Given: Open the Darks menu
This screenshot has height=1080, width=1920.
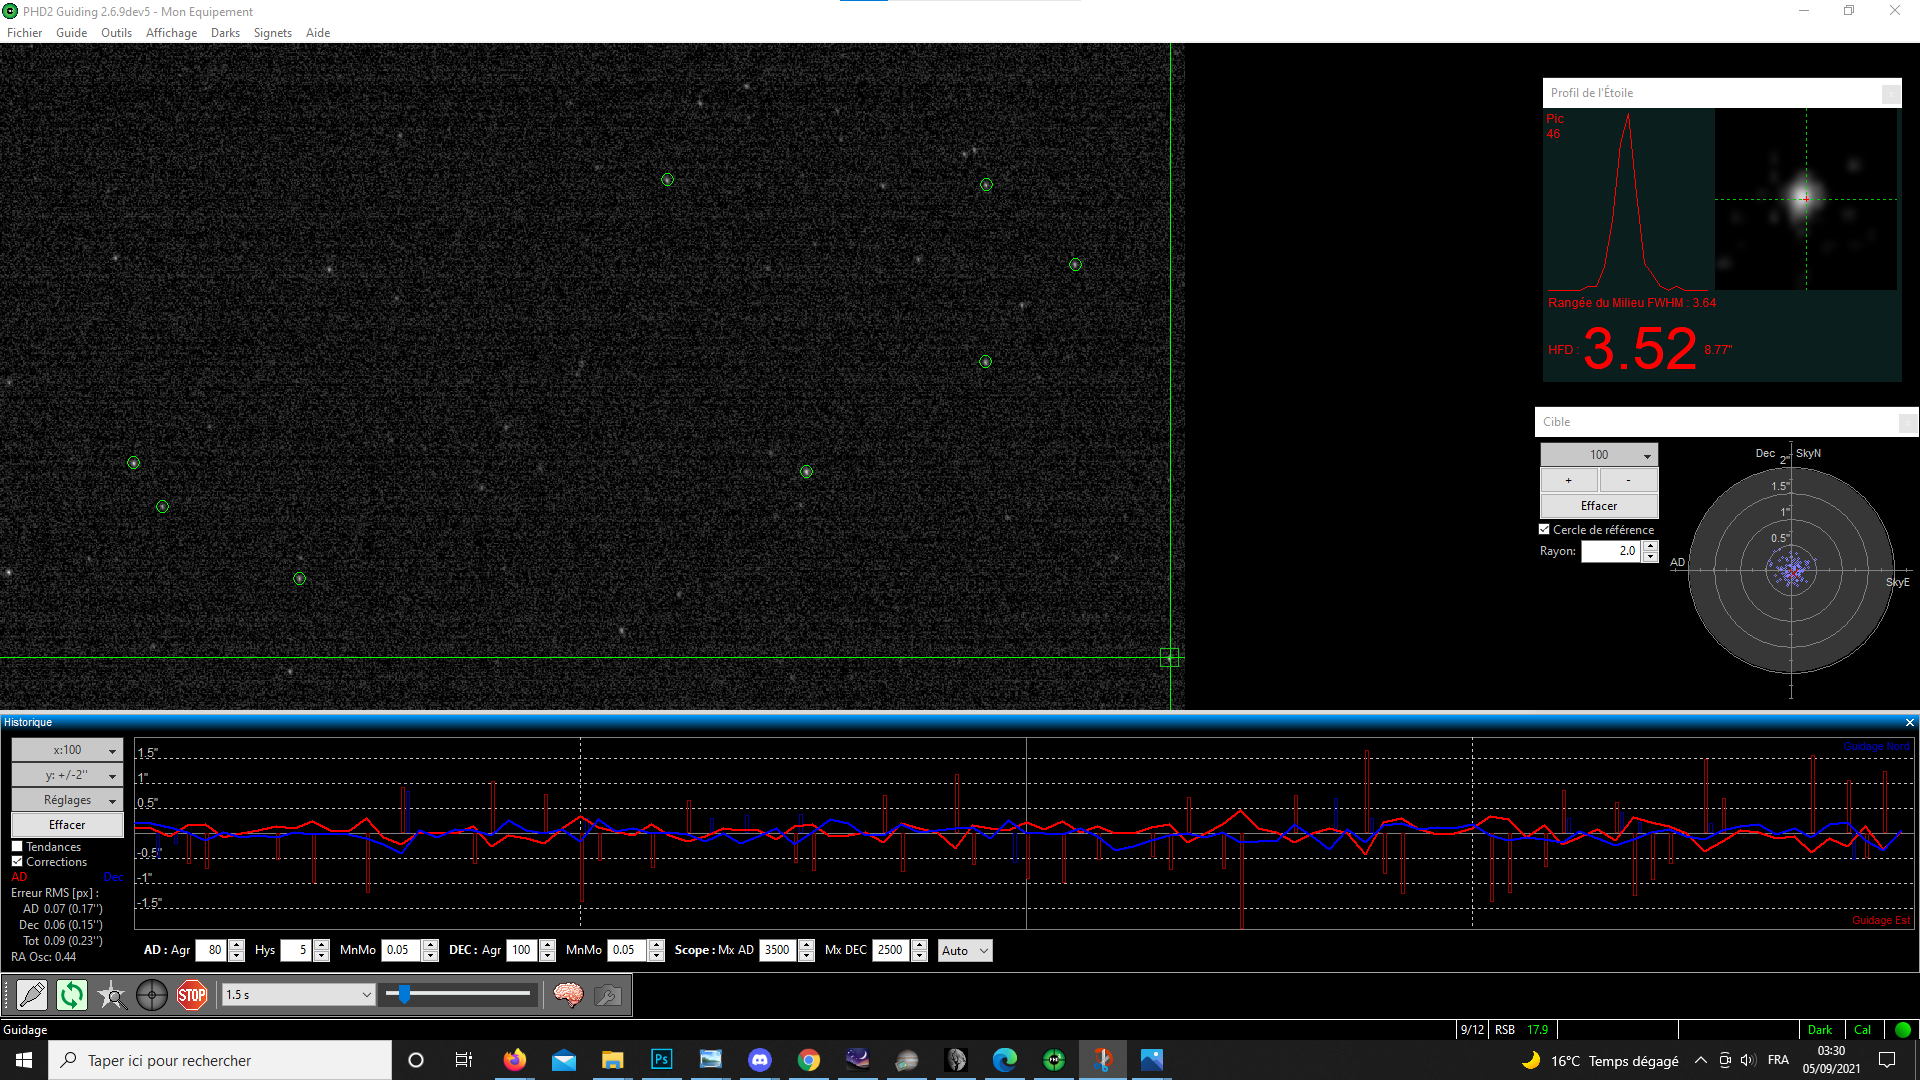Looking at the screenshot, I should tap(225, 33).
